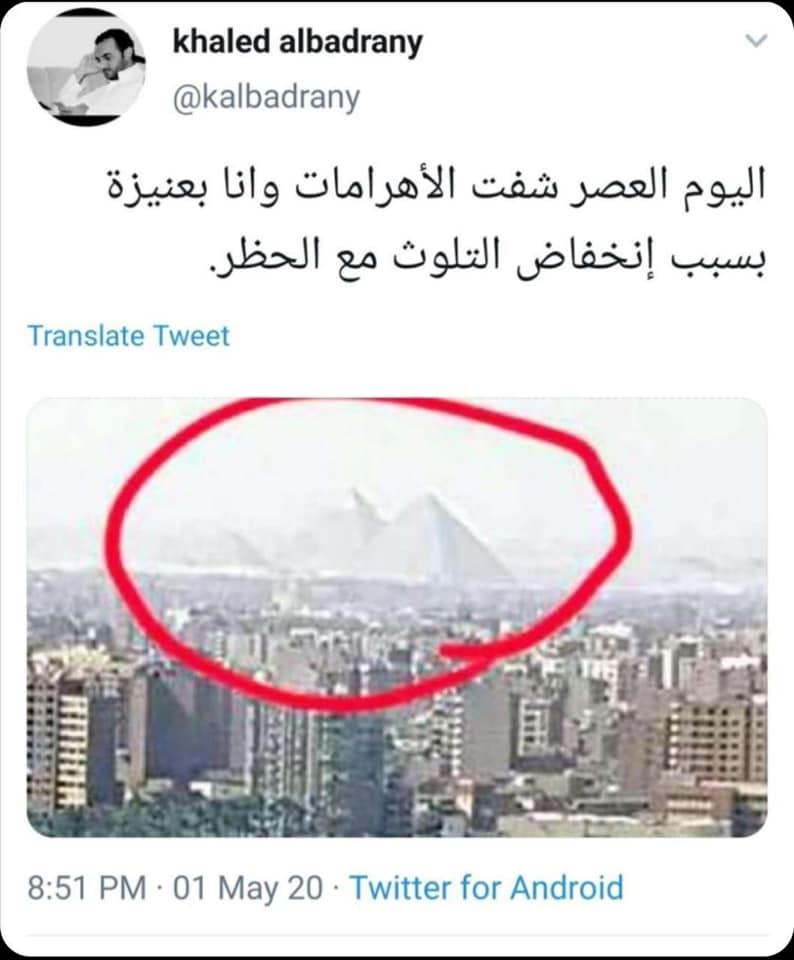This screenshot has height=960, width=794.
Task: Click the Translate Tweet link
Action: pyautogui.click(x=129, y=336)
